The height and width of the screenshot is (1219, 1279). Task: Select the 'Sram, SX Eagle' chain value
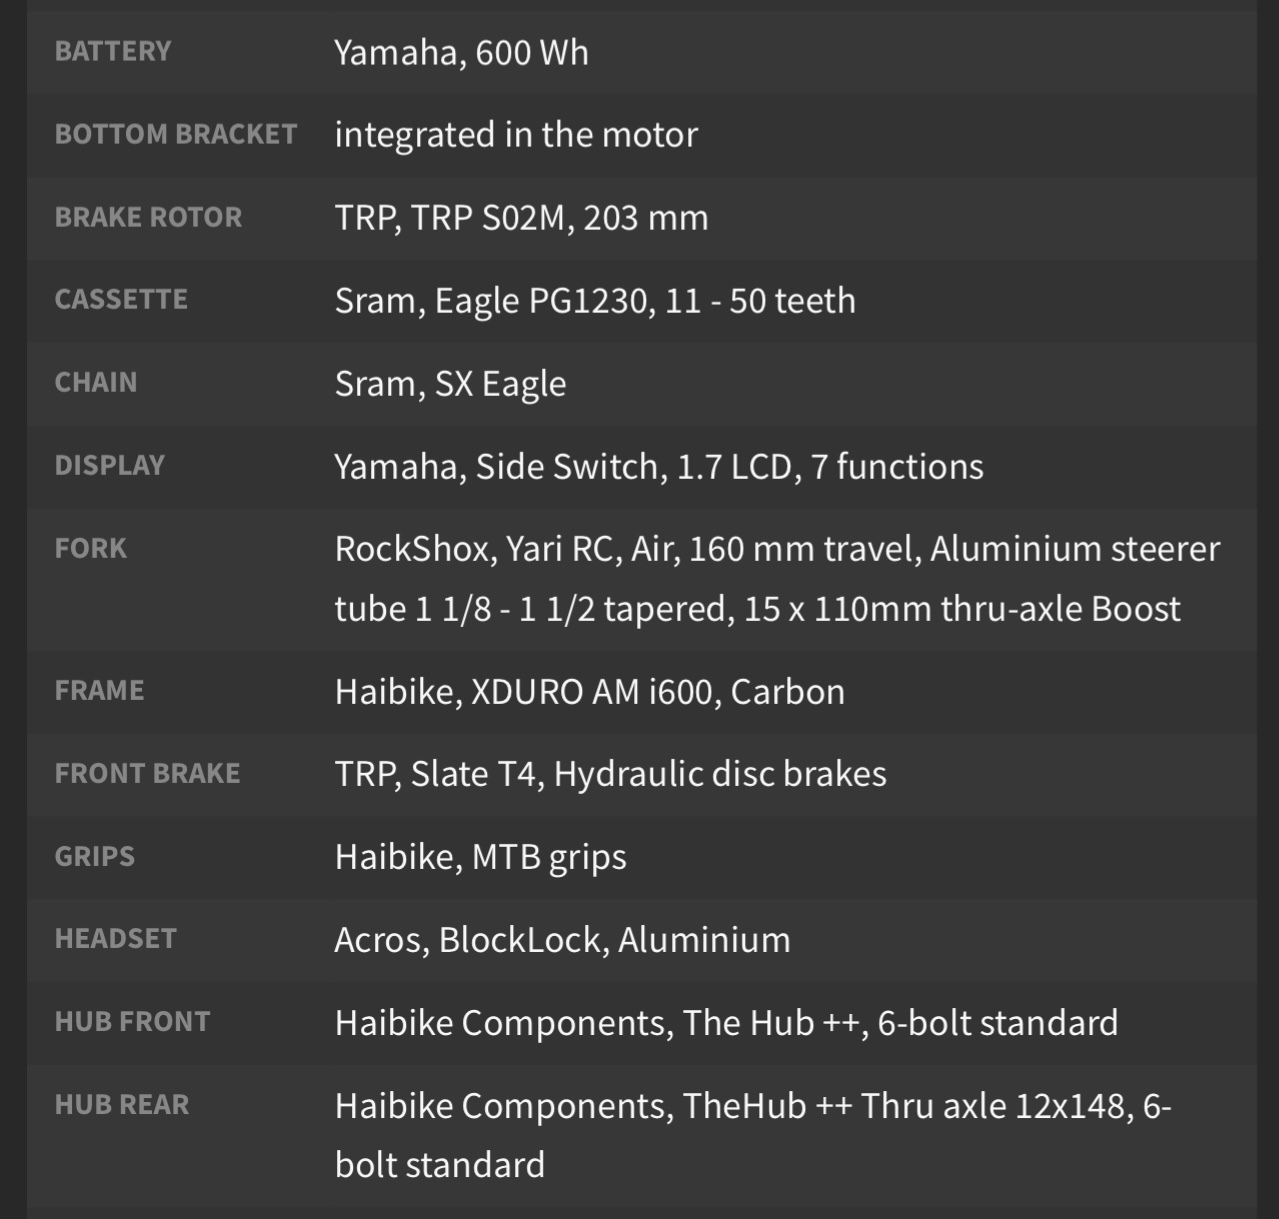tap(450, 384)
